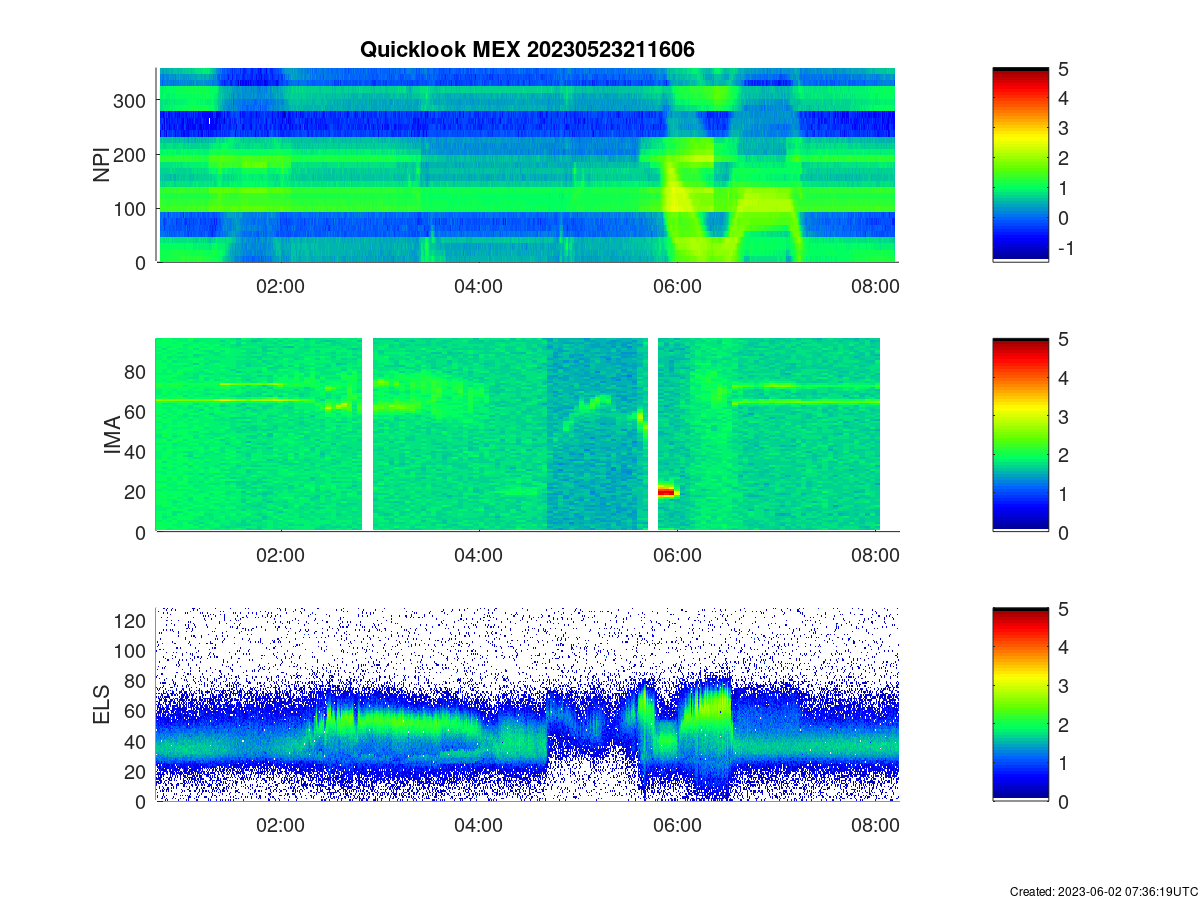Click the 40 tick on ELS axis
The height and width of the screenshot is (900, 1200).
(137, 741)
